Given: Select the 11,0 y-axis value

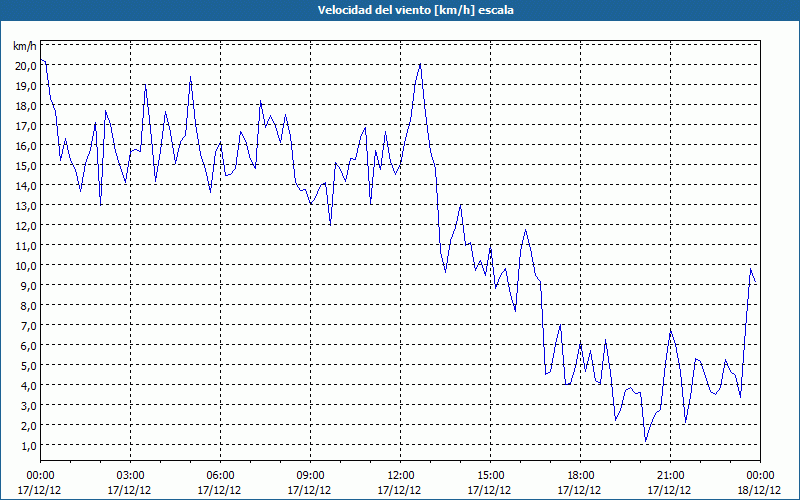Looking at the screenshot, I should pyautogui.click(x=25, y=245).
